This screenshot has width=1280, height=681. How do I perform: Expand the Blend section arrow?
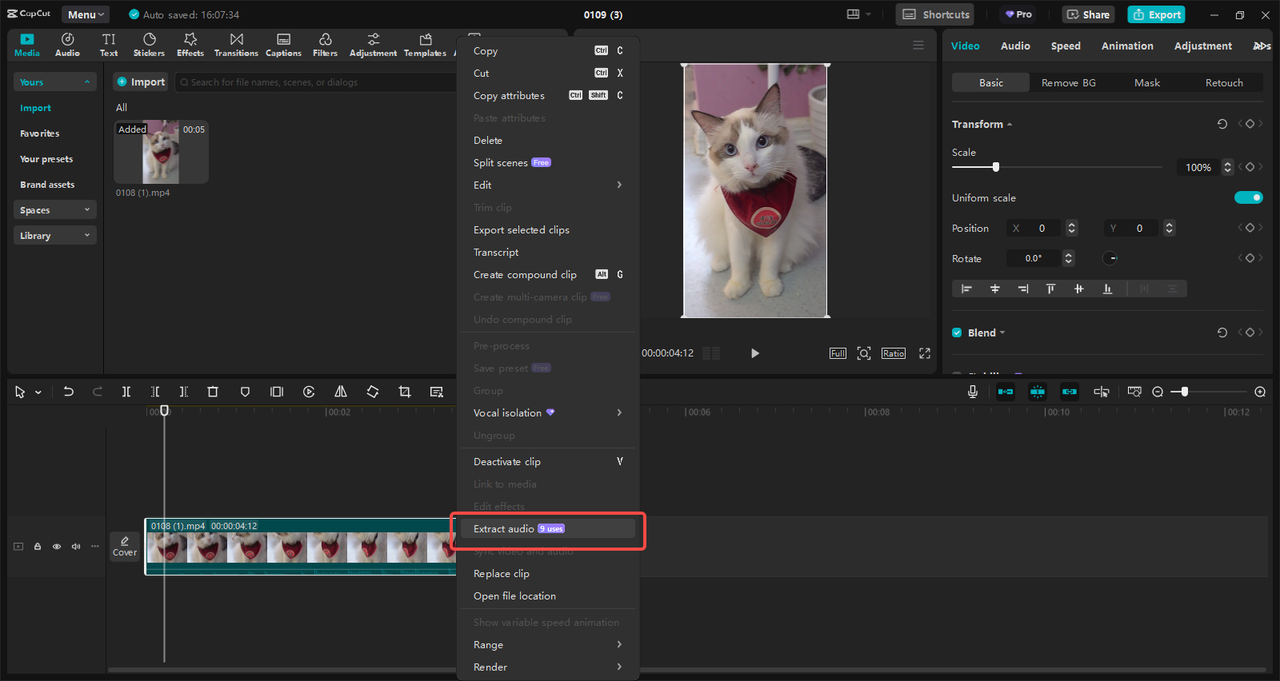[1002, 333]
